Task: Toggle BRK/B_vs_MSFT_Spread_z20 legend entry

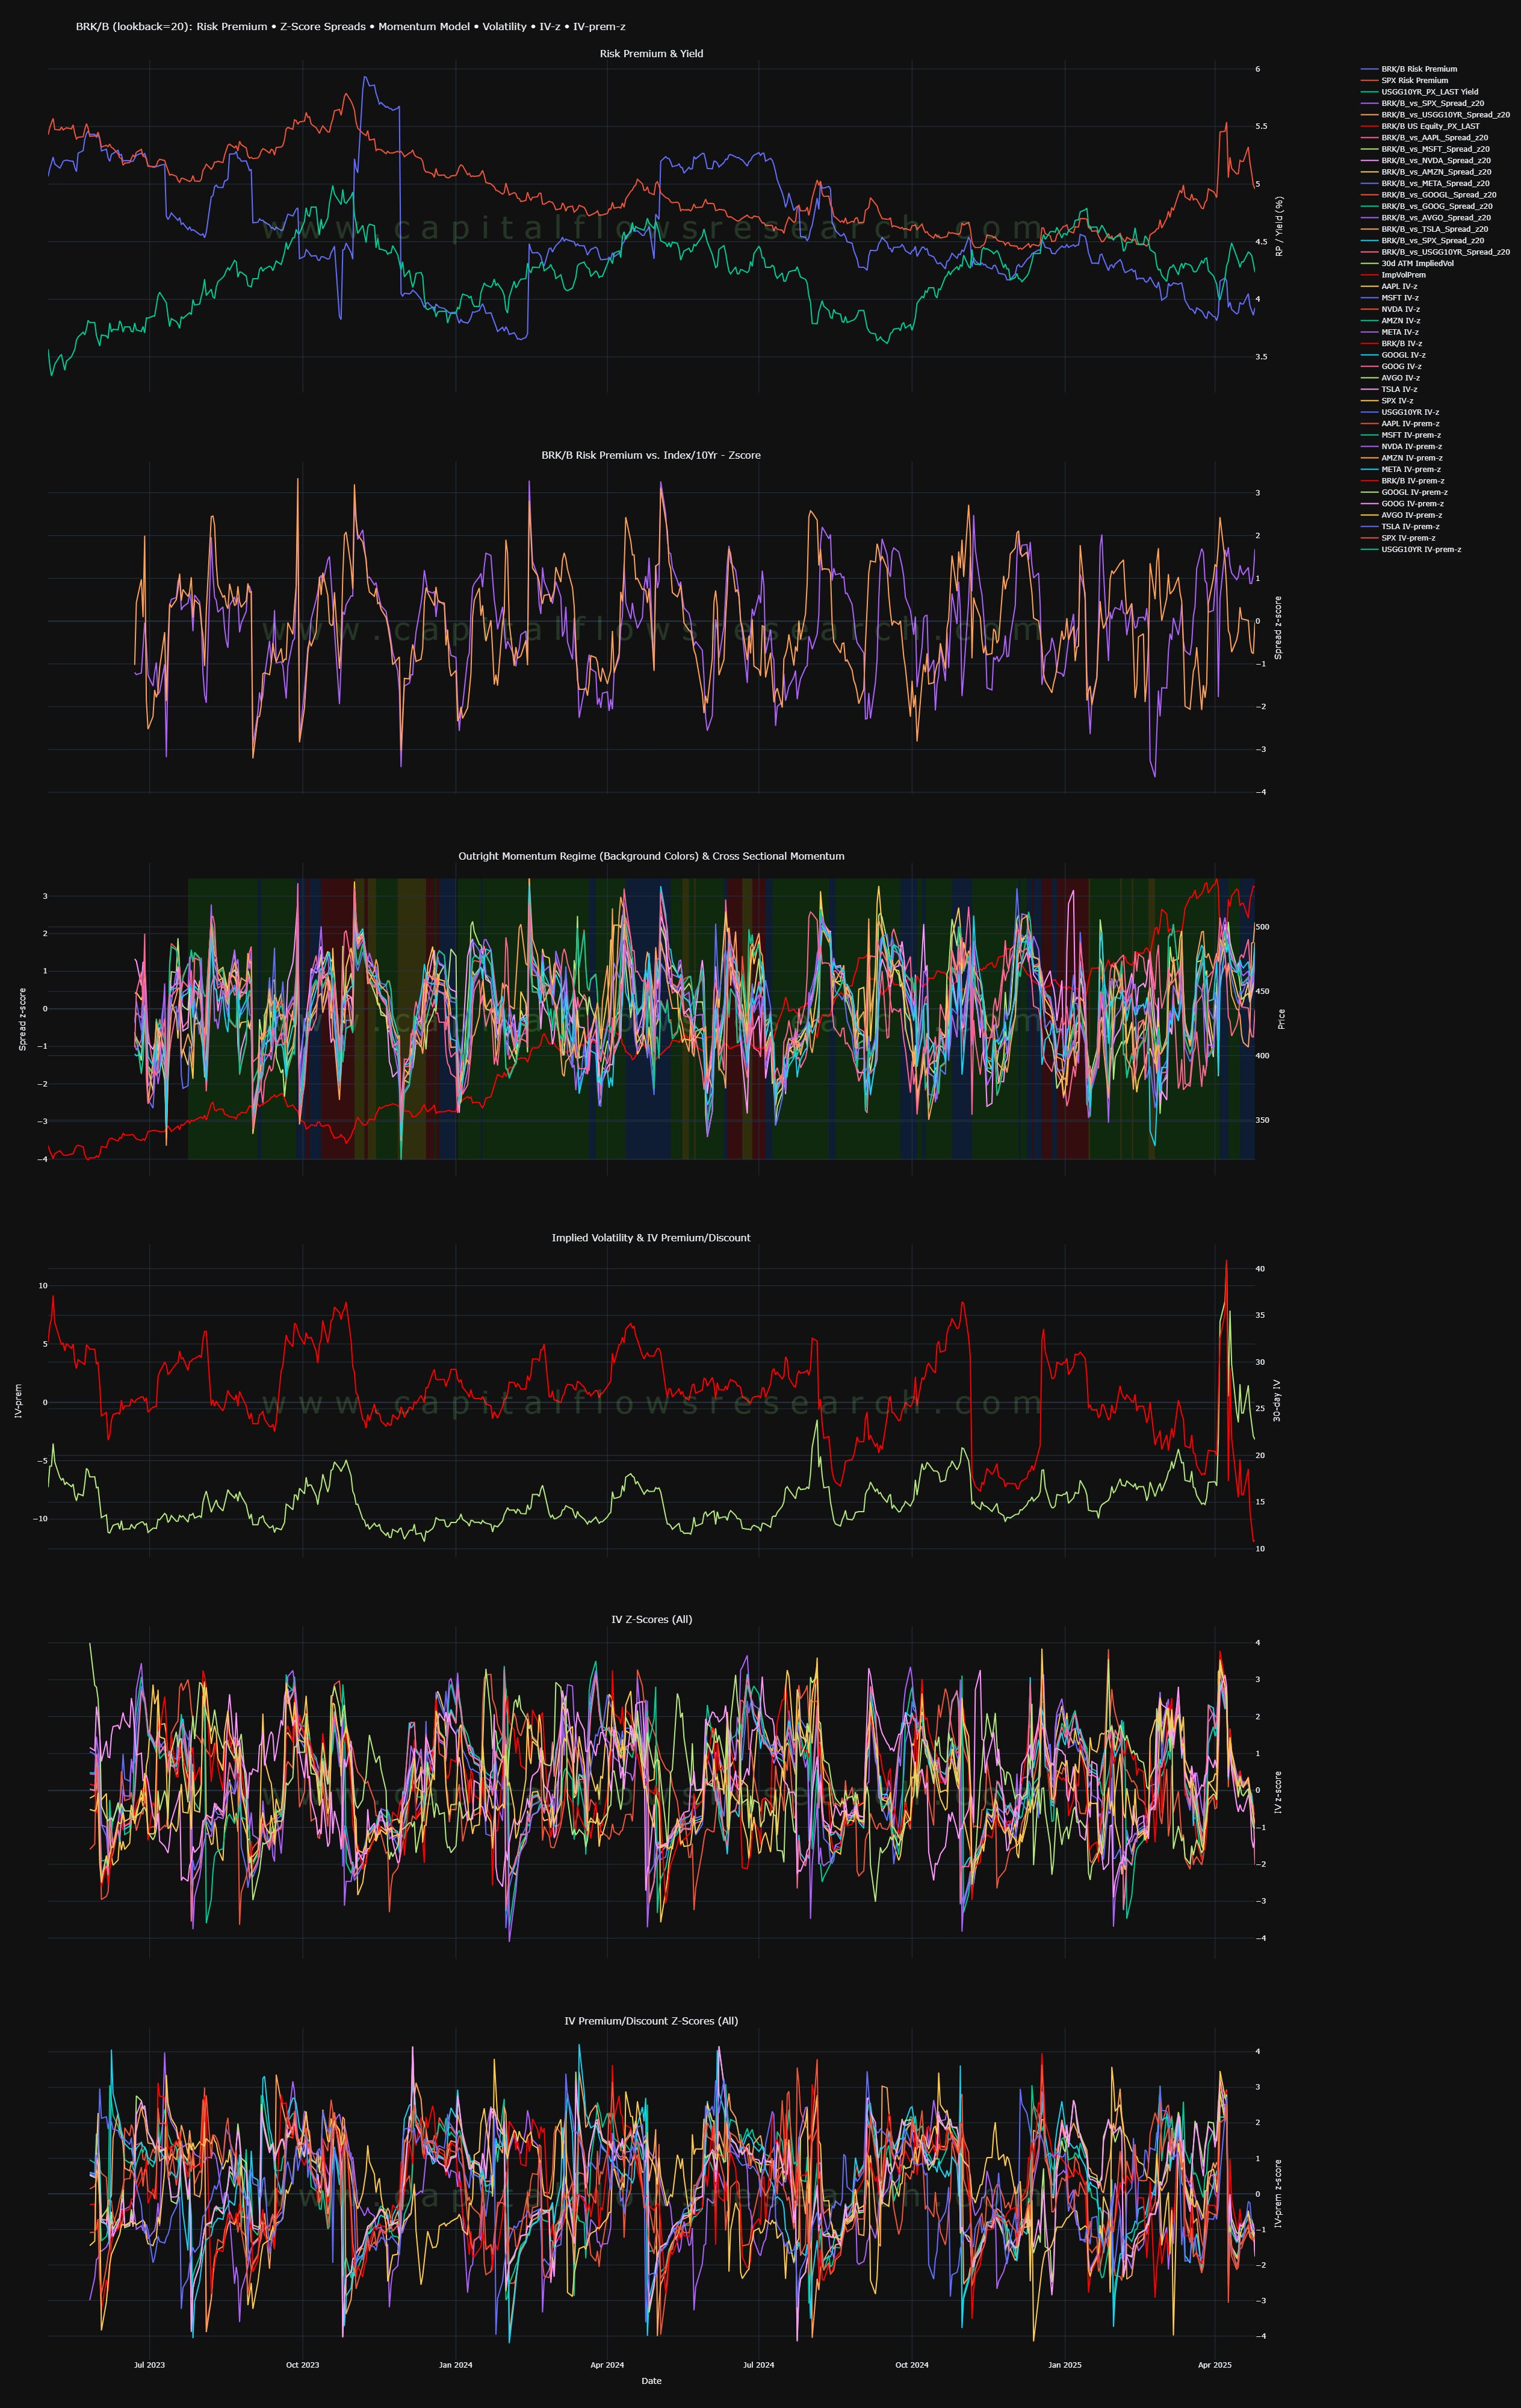Action: [1426, 149]
